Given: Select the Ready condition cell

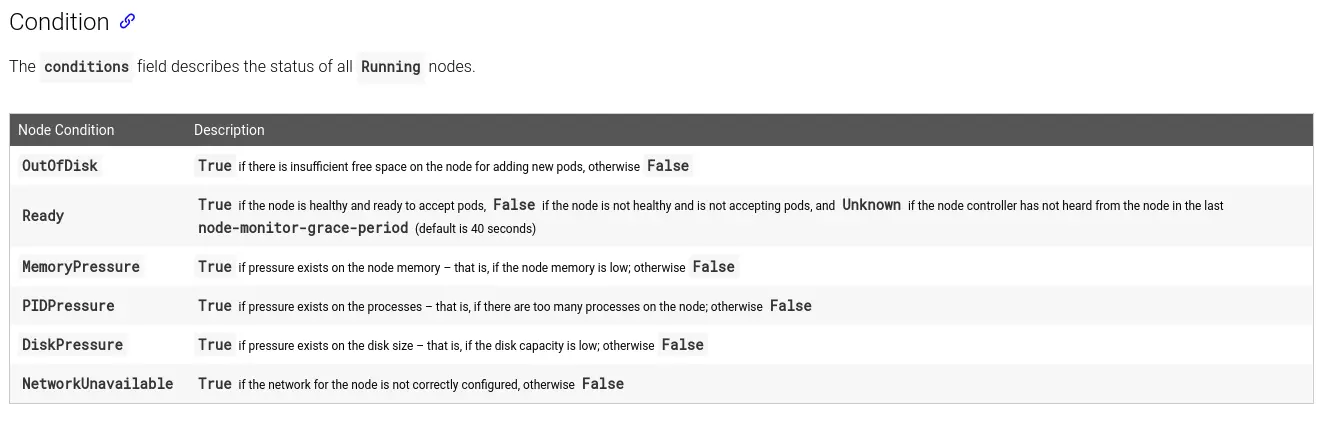Looking at the screenshot, I should pyautogui.click(x=43, y=216).
